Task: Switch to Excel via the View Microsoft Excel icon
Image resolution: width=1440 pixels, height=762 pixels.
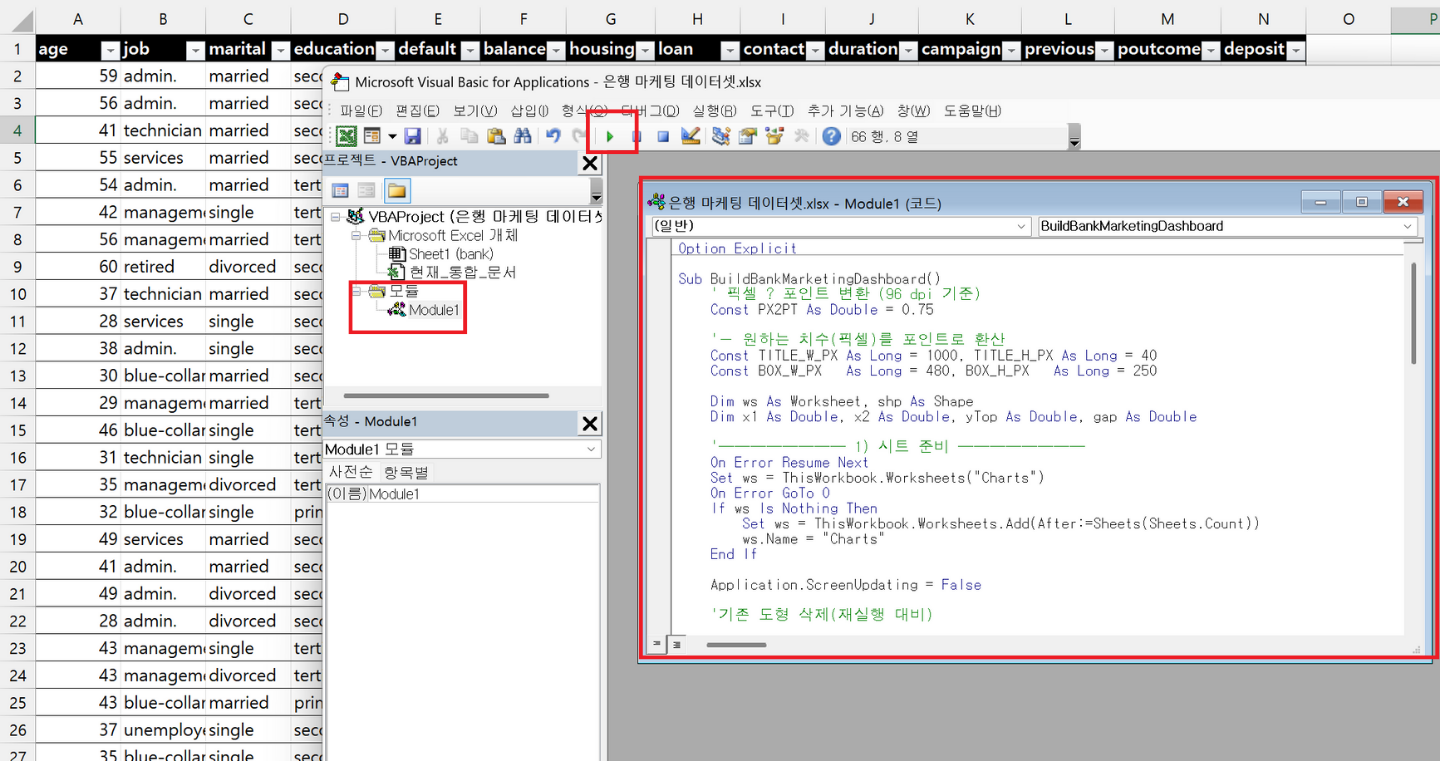Action: tap(346, 136)
